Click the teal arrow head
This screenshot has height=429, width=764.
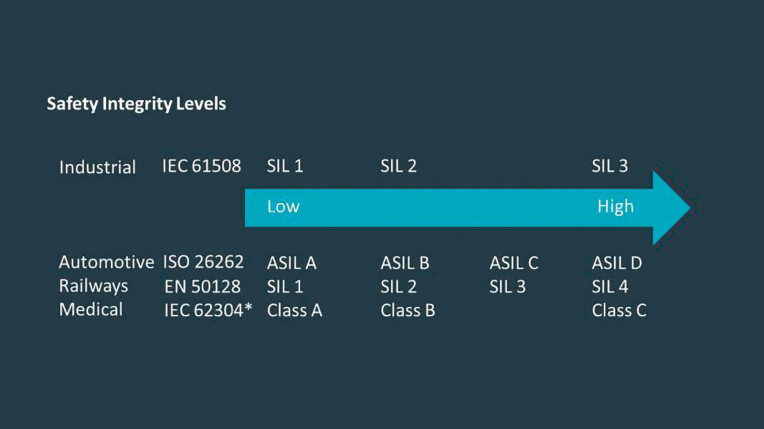point(671,208)
